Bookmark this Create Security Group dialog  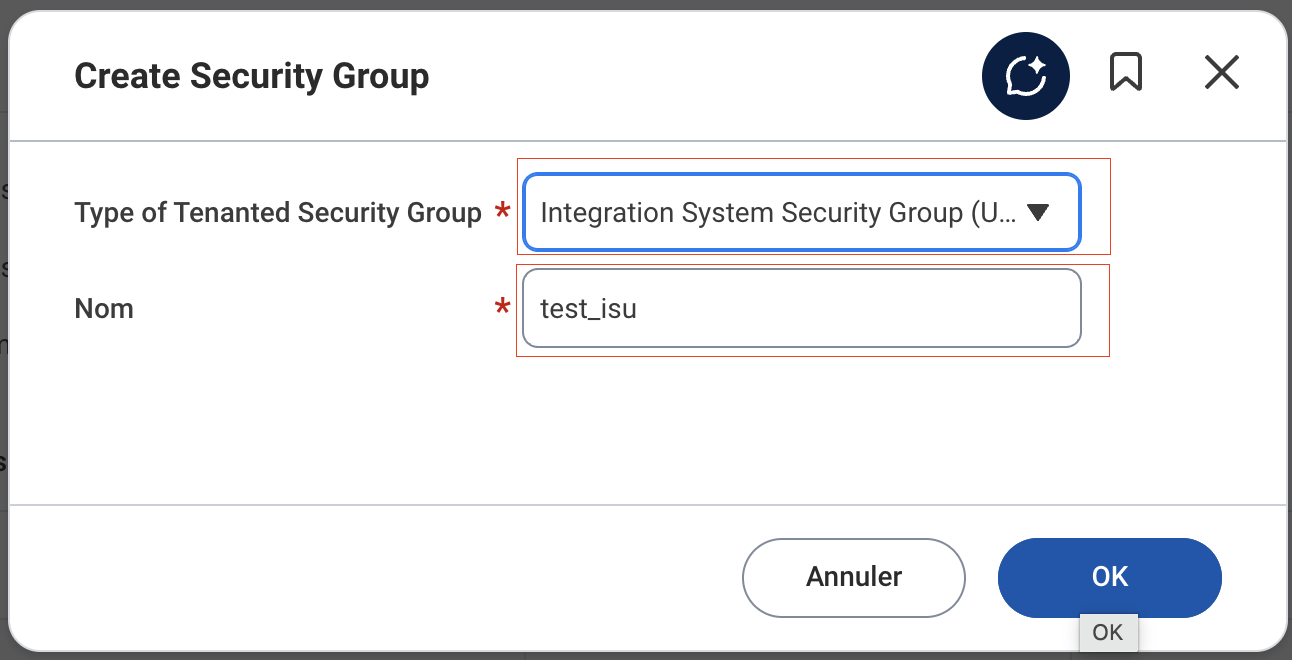pos(1126,73)
